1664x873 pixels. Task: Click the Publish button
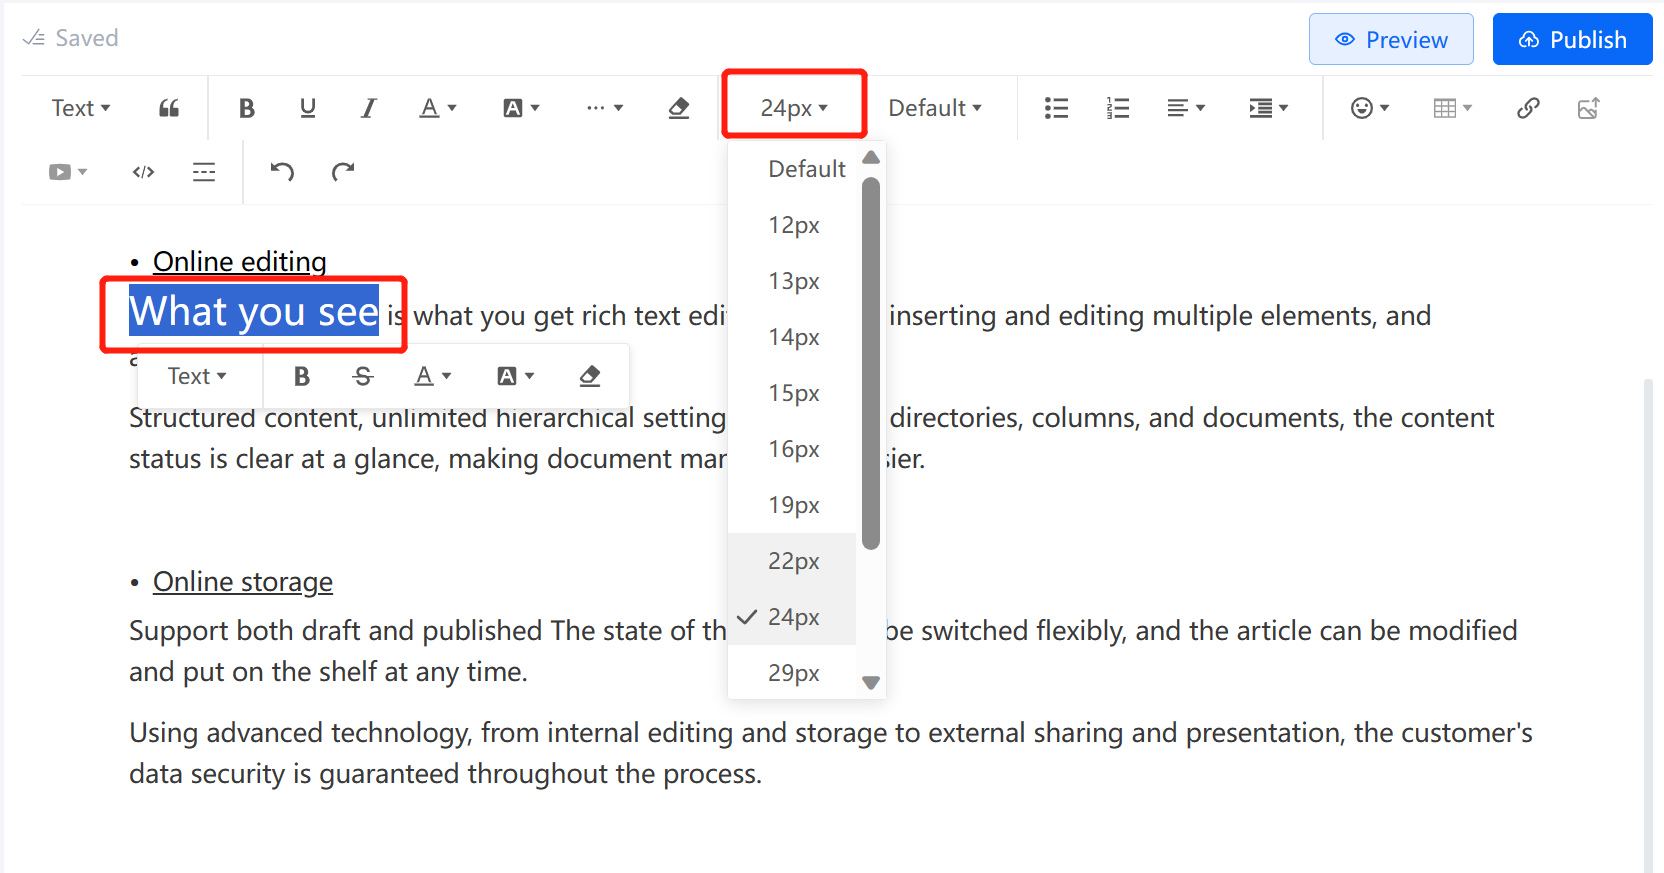click(x=1573, y=39)
